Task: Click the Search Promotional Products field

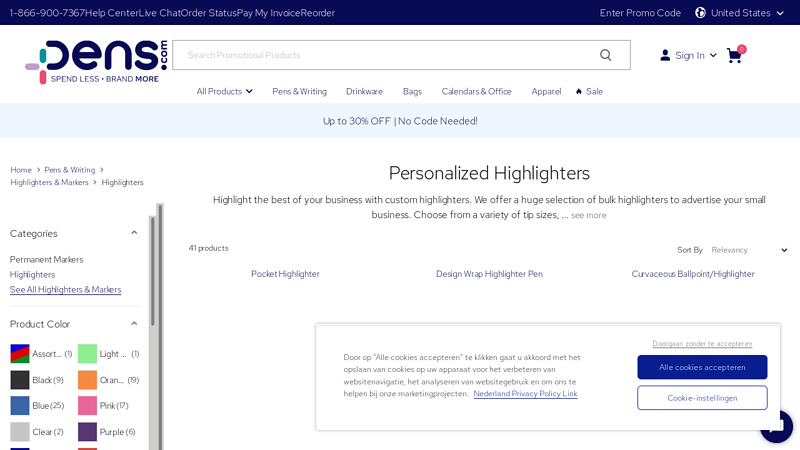Action: coord(385,55)
